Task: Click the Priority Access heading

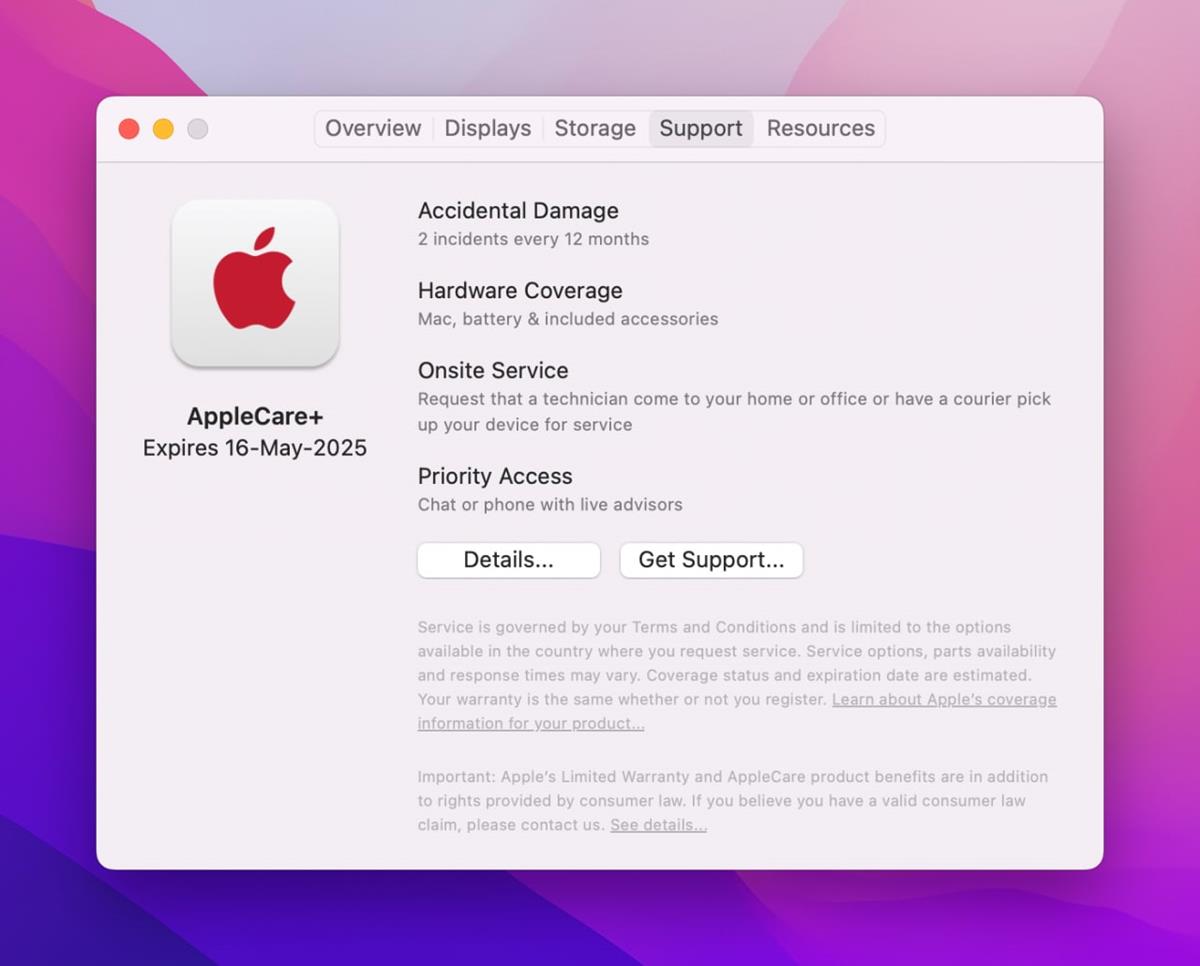Action: click(494, 476)
